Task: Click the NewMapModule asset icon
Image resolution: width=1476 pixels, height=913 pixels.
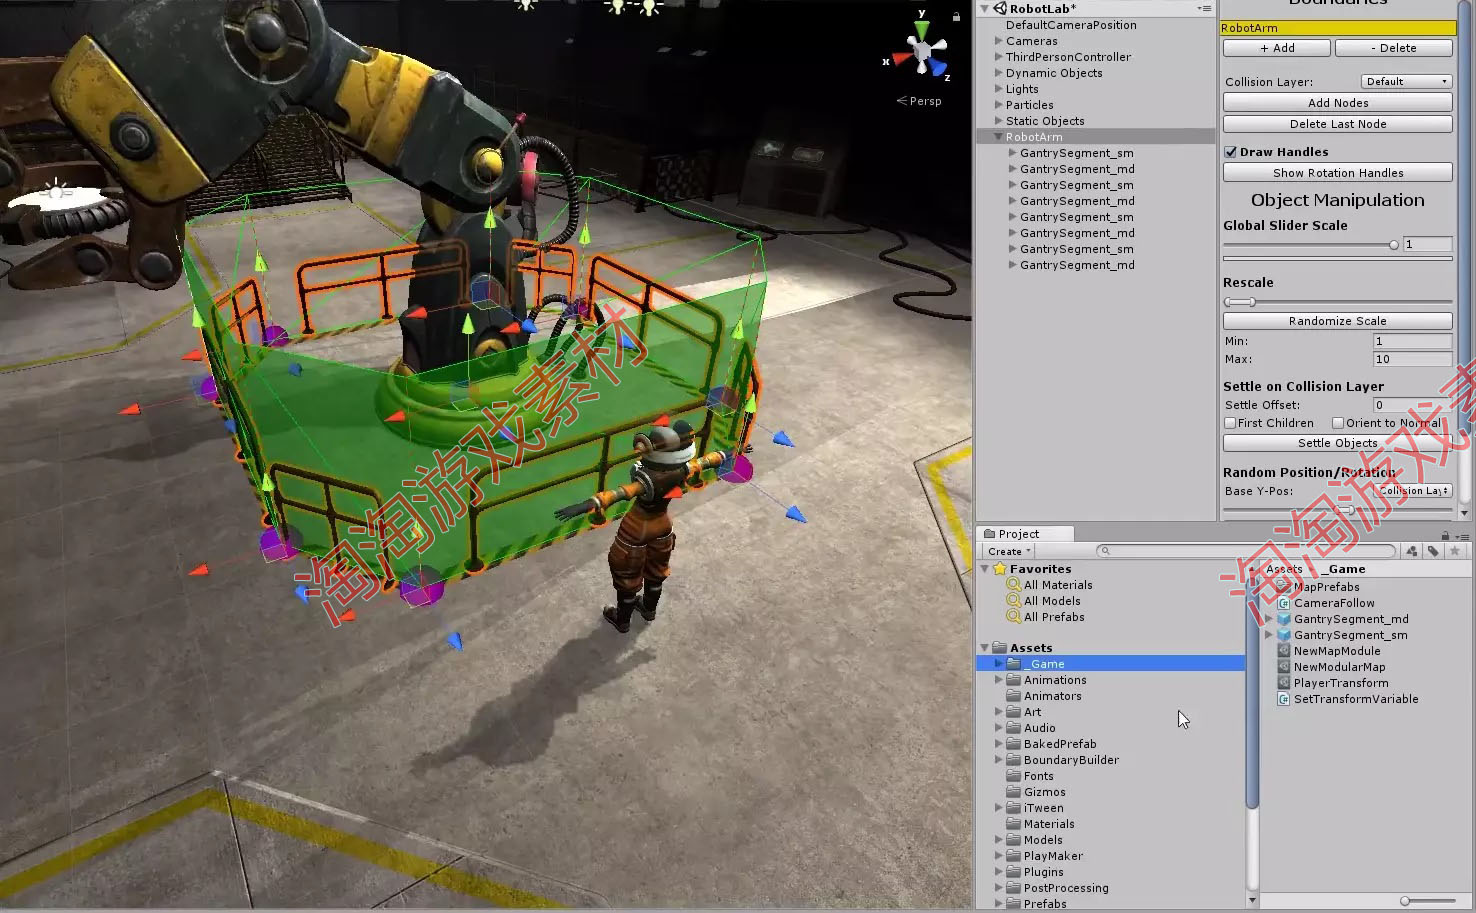Action: (1284, 651)
